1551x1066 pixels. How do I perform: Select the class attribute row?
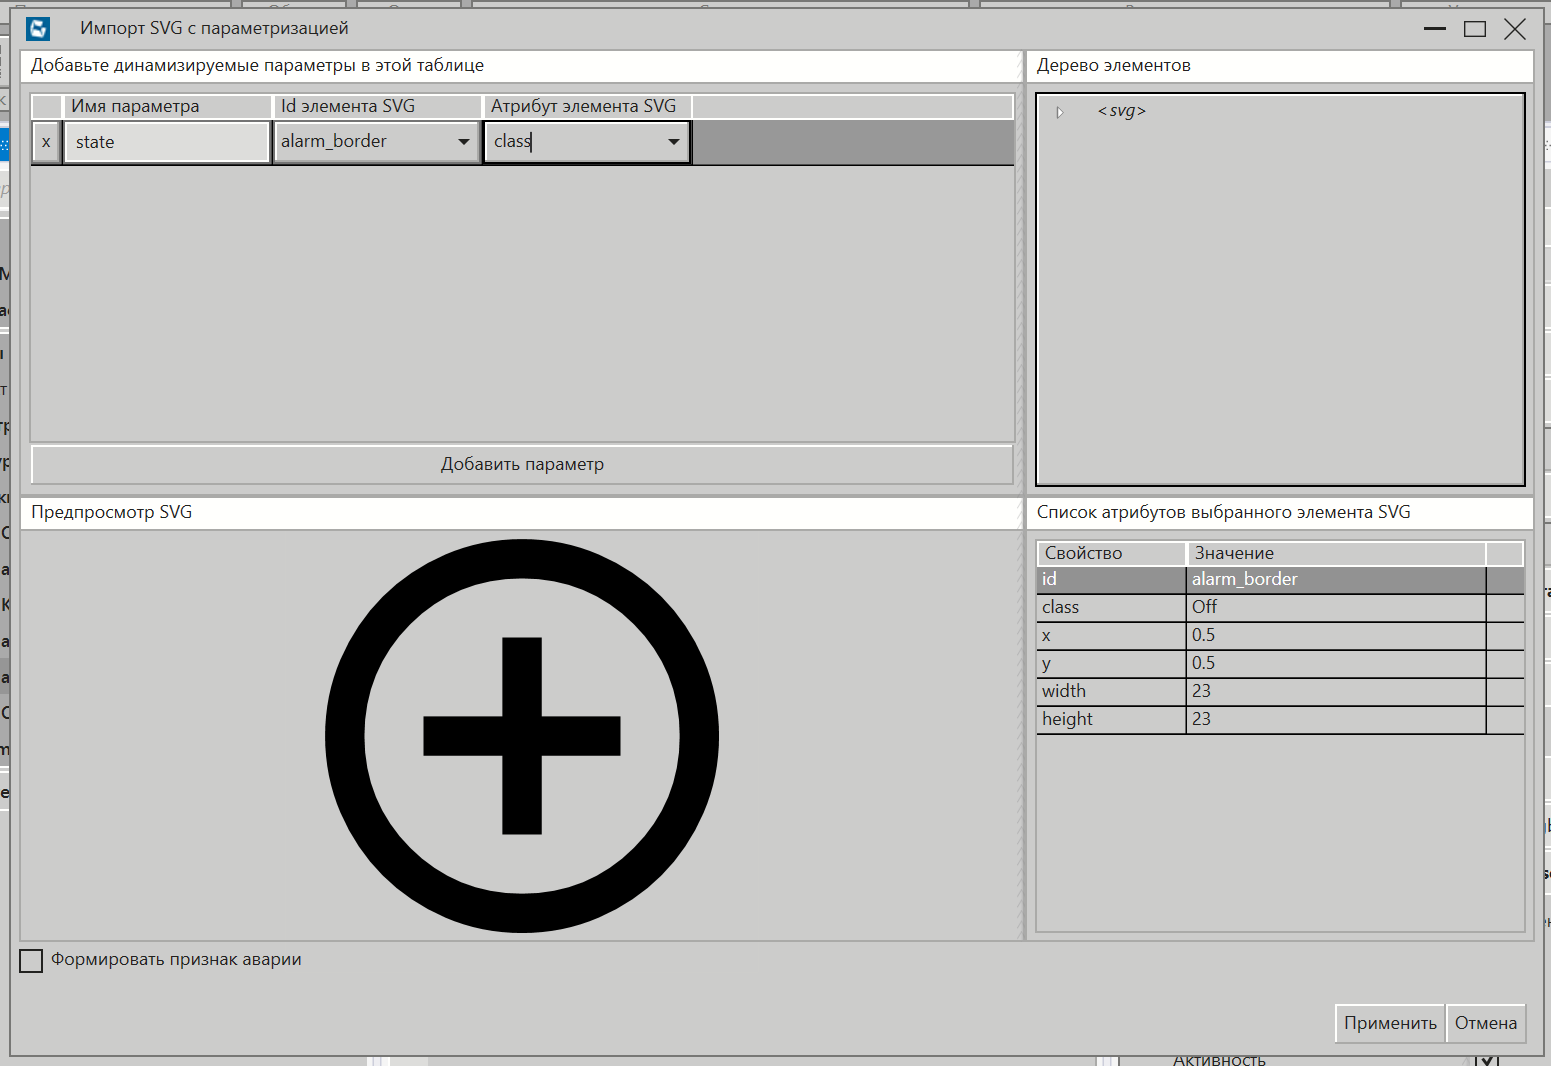pyautogui.click(x=1110, y=607)
